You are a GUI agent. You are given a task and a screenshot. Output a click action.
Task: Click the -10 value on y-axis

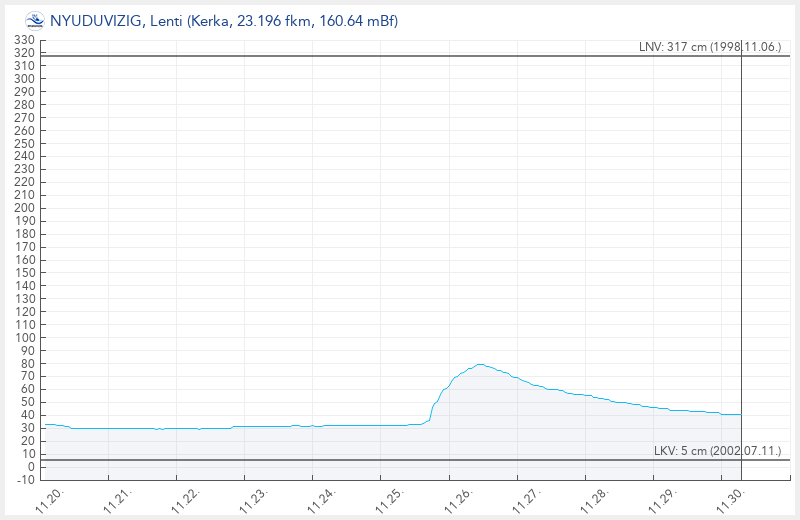pos(22,480)
